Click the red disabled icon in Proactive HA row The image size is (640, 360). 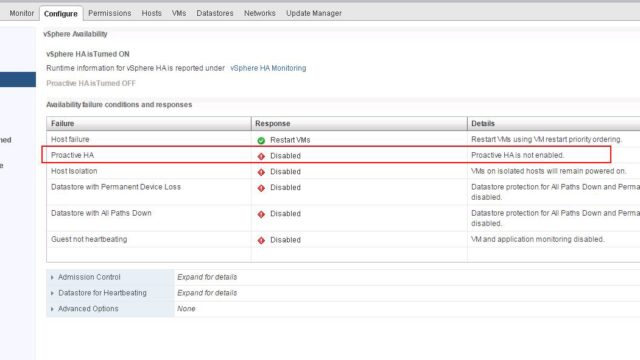pos(261,156)
